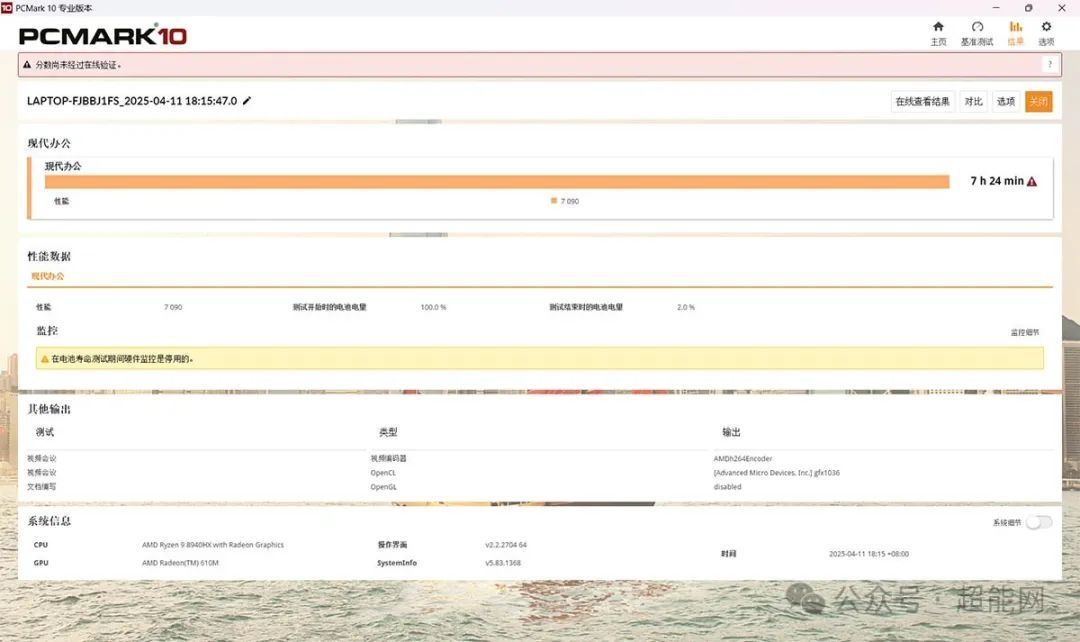Select the Modern Office (现代办公) performance data tab
Screen dimensions: 1080x642
pyautogui.click(x=48, y=276)
